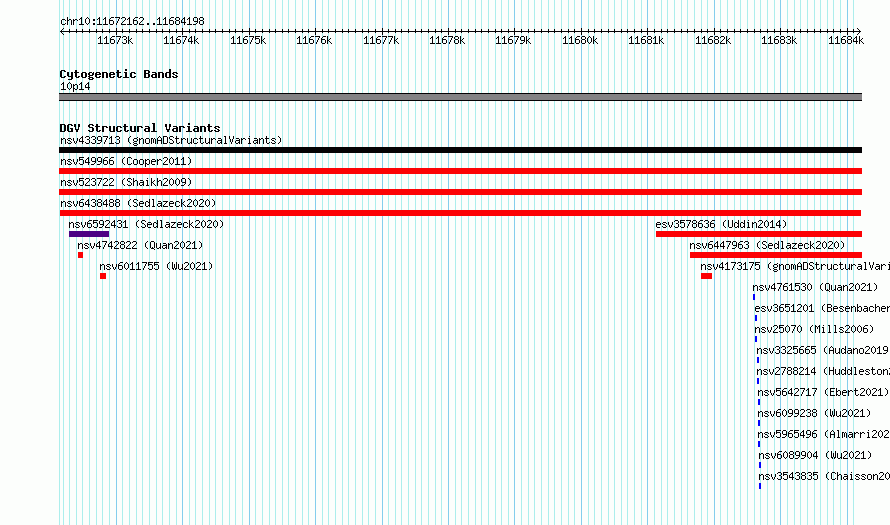This screenshot has height=525, width=890.
Task: Click the 11683k ruler tick label
Action: (x=779, y=40)
